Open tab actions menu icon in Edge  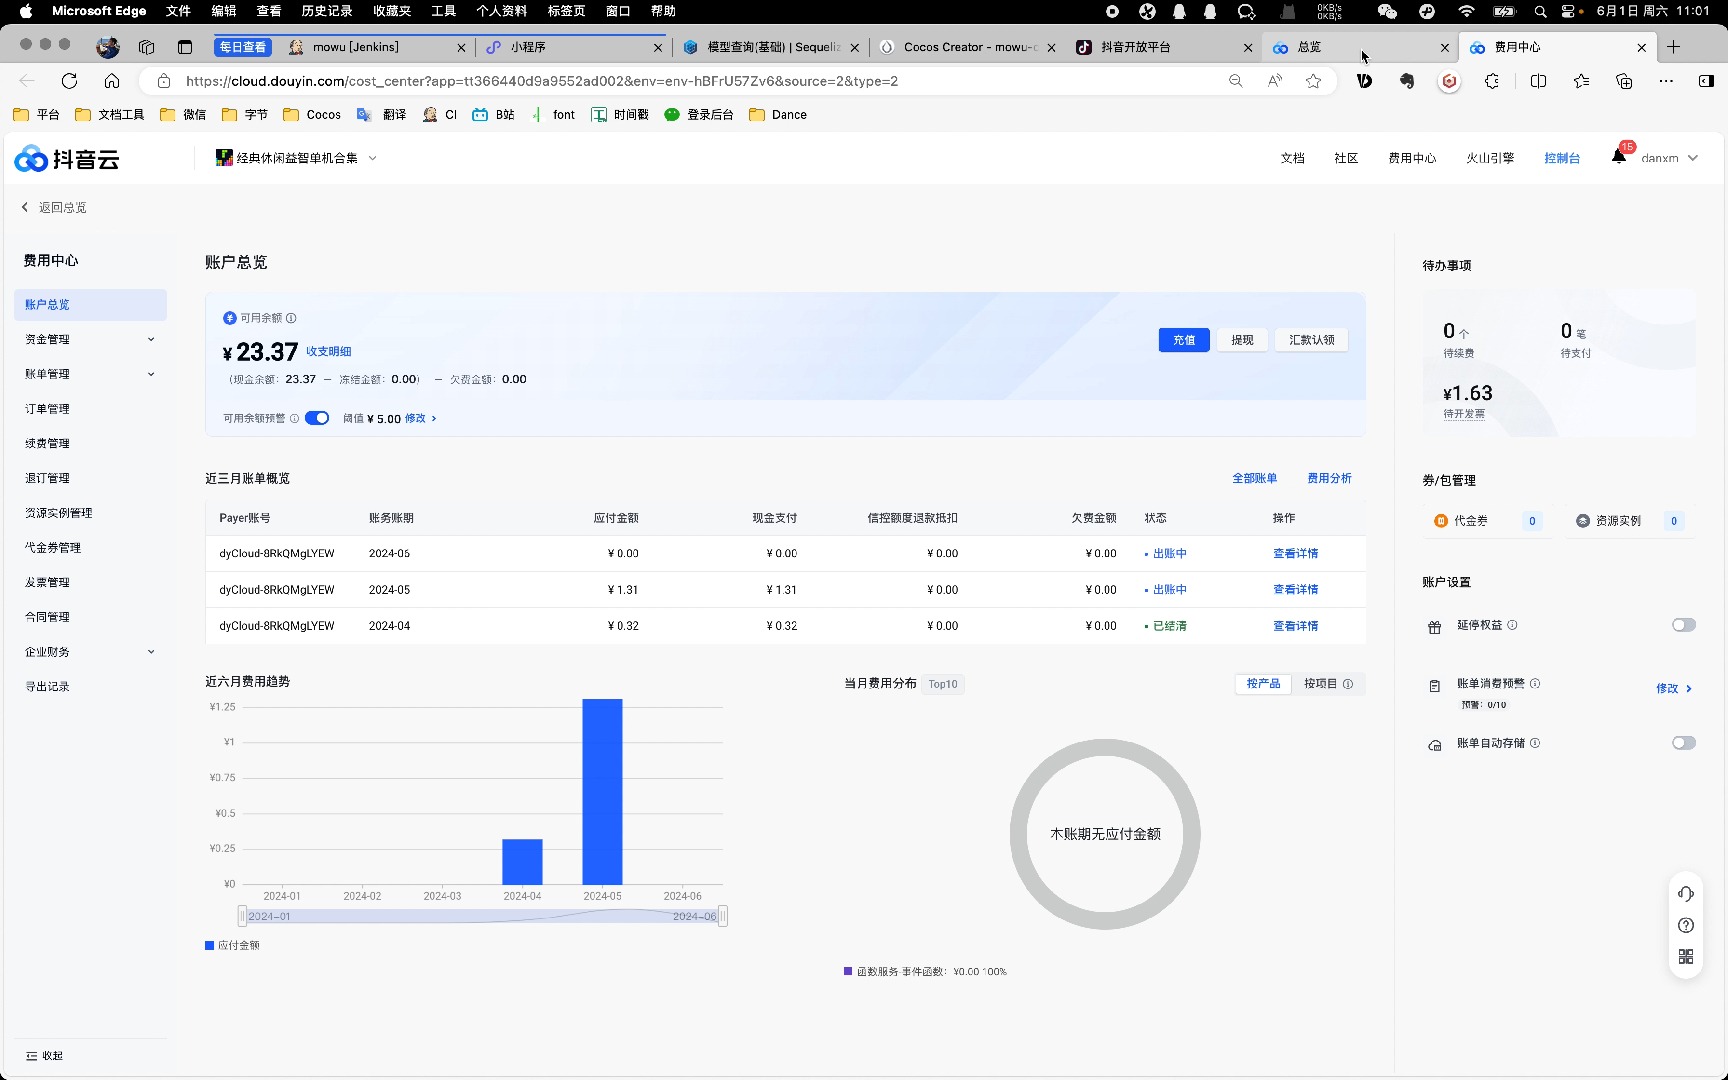[185, 47]
